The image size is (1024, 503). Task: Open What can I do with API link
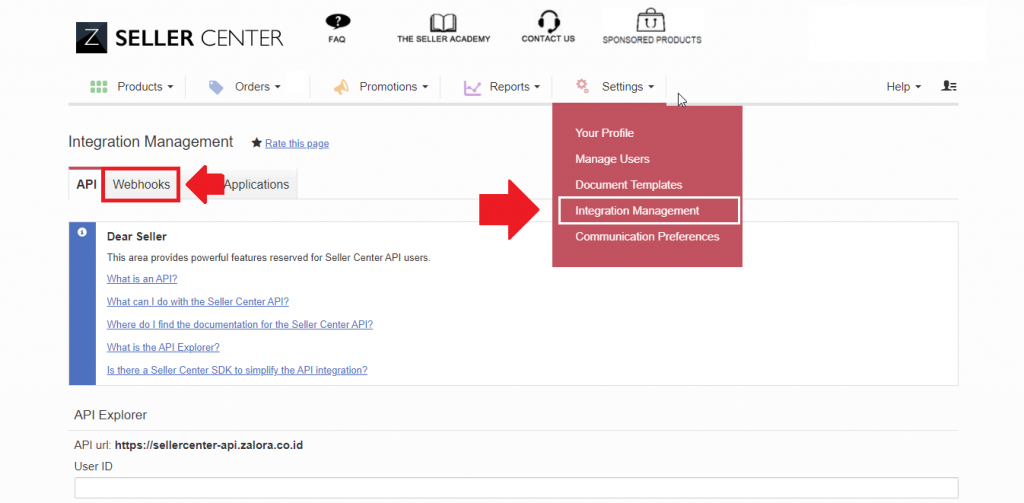198,302
